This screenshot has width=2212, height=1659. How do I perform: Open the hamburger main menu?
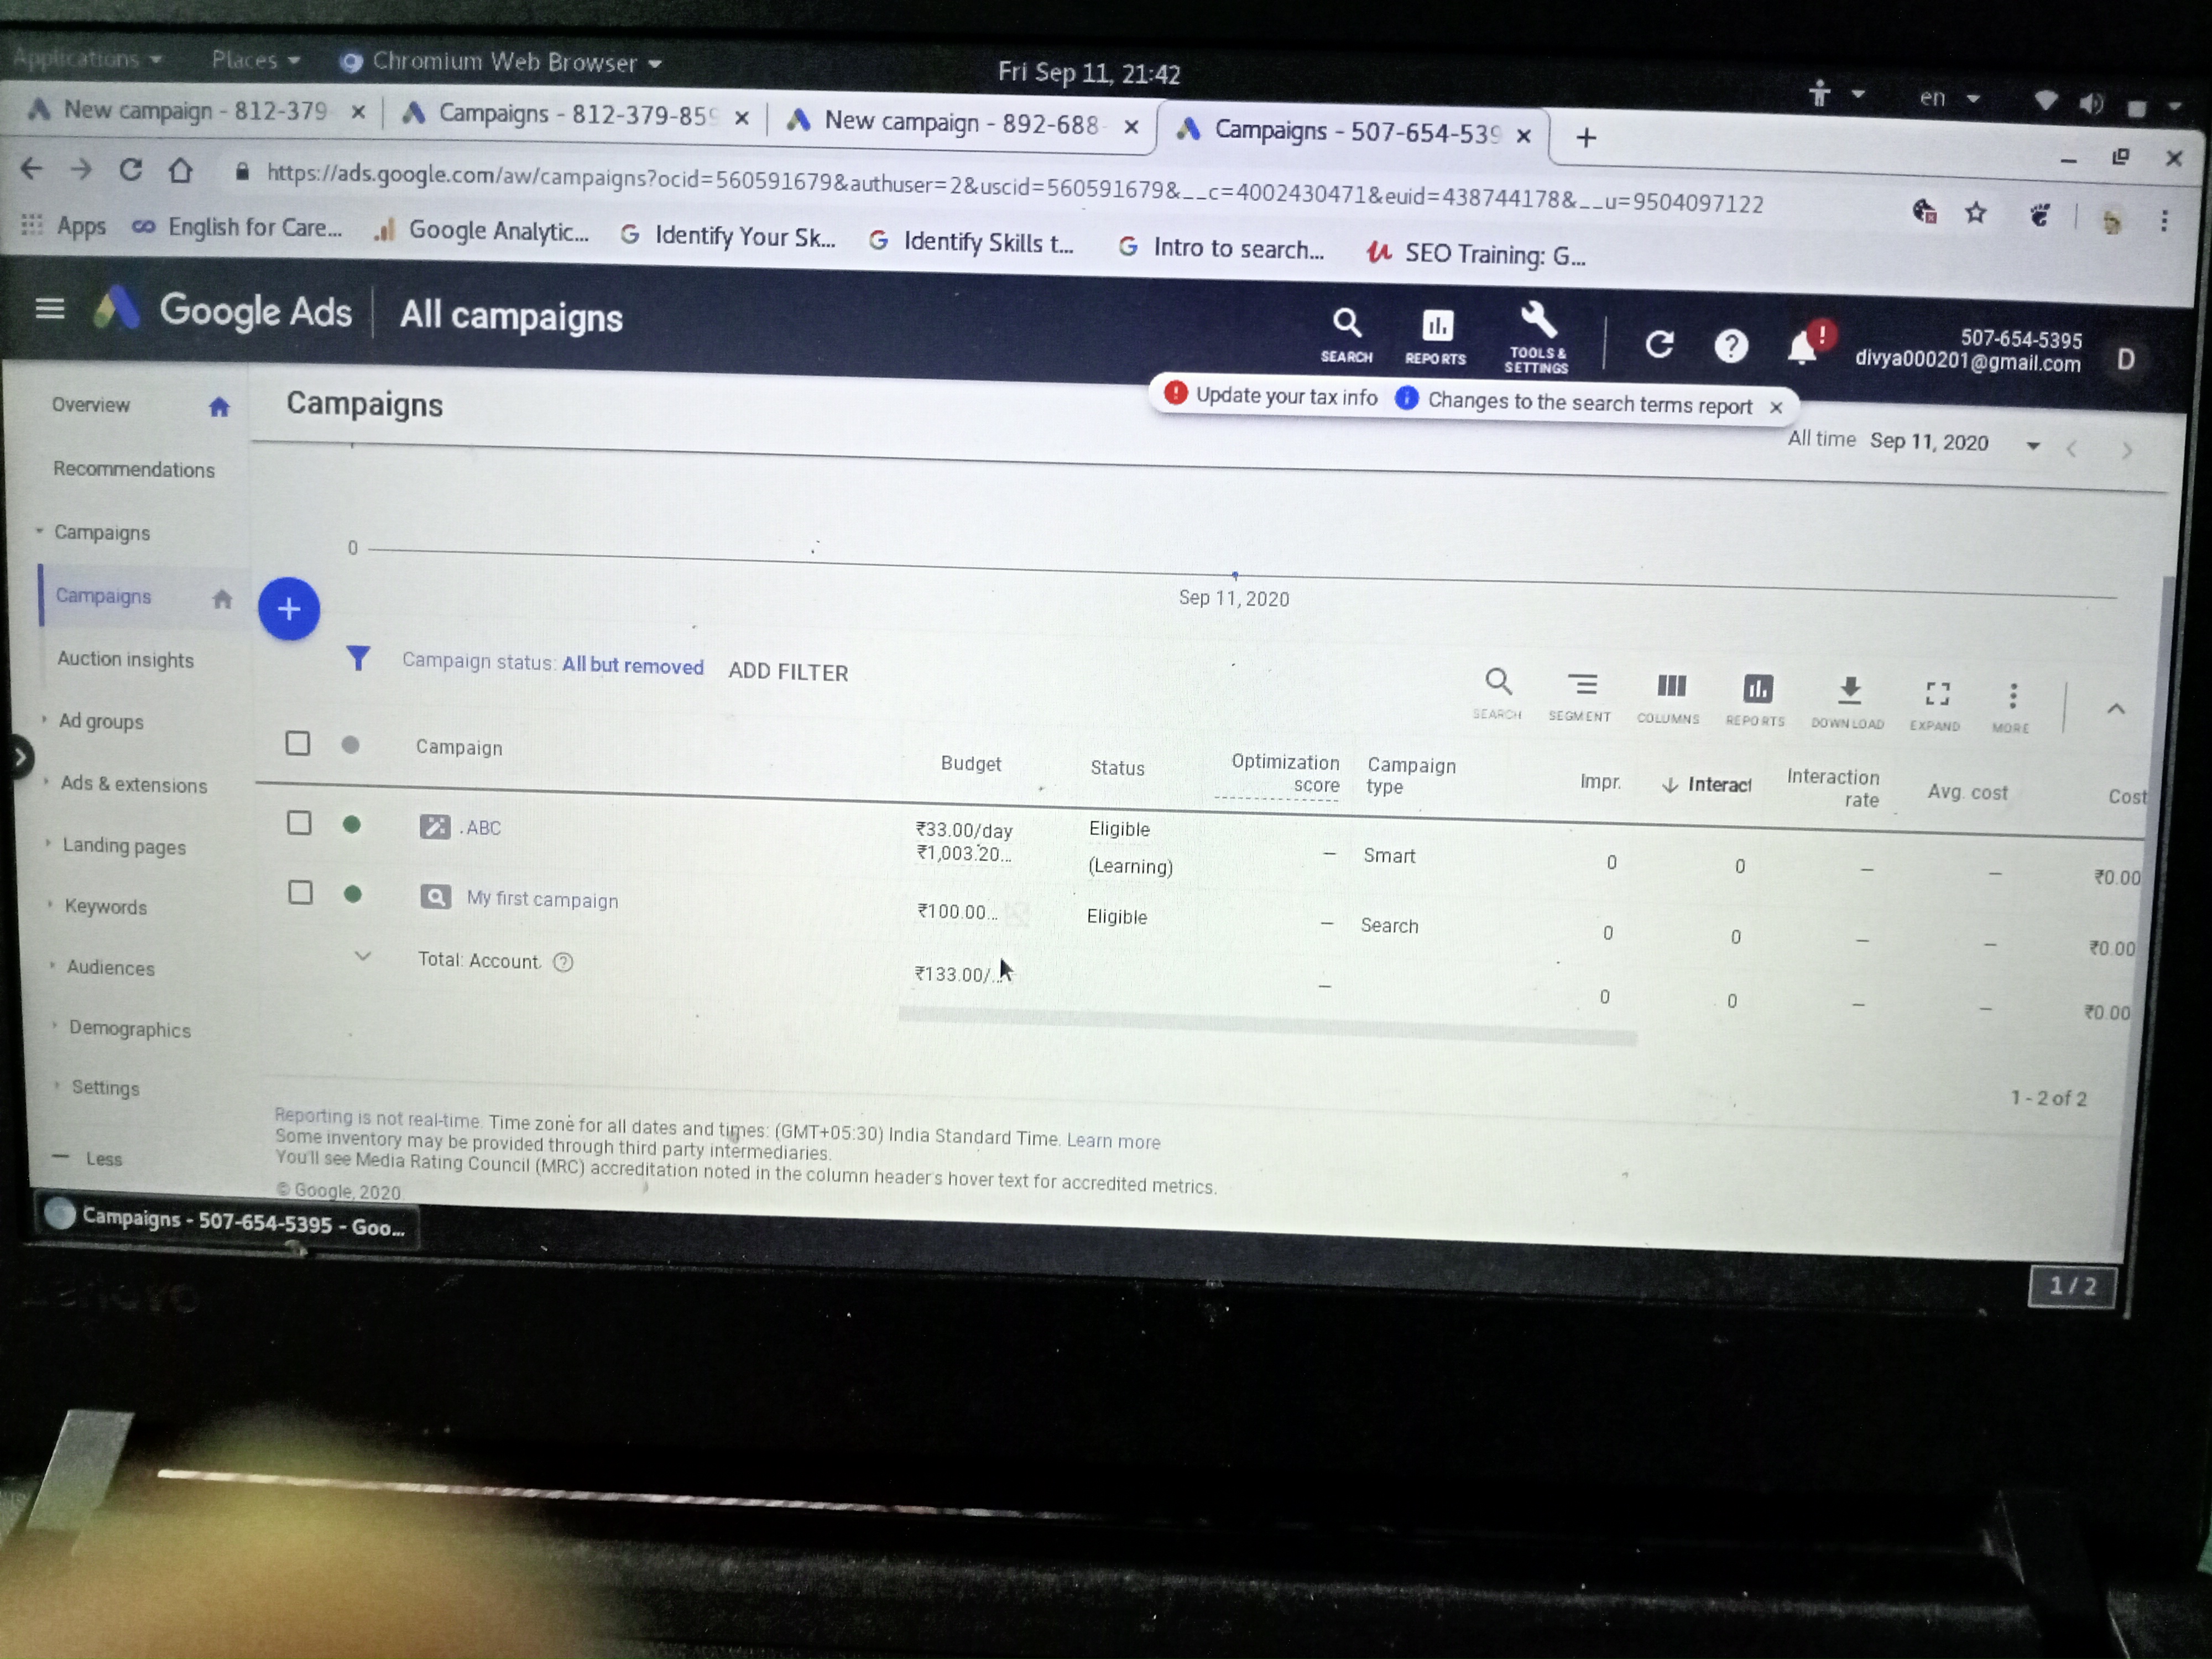click(50, 309)
